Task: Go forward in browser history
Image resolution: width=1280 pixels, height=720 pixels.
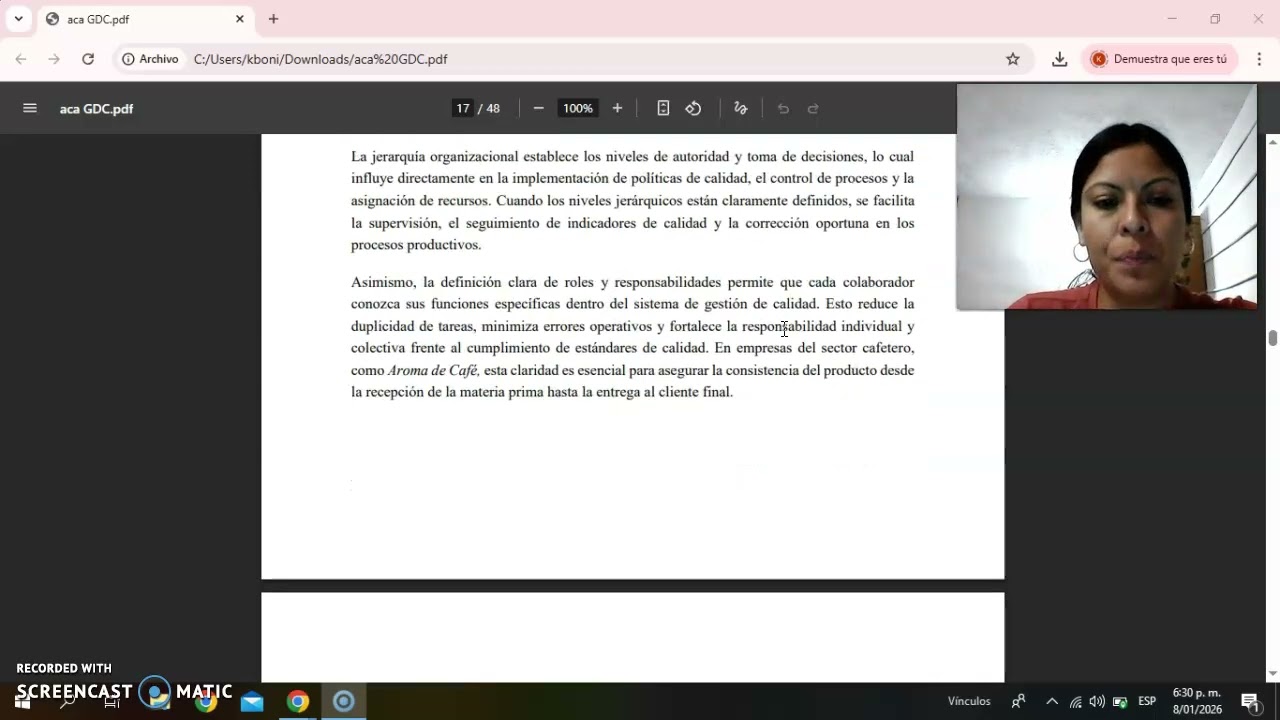Action: point(54,59)
